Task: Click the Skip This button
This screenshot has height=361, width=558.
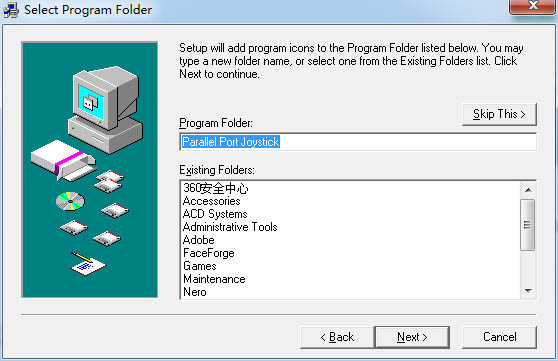Action: 499,114
